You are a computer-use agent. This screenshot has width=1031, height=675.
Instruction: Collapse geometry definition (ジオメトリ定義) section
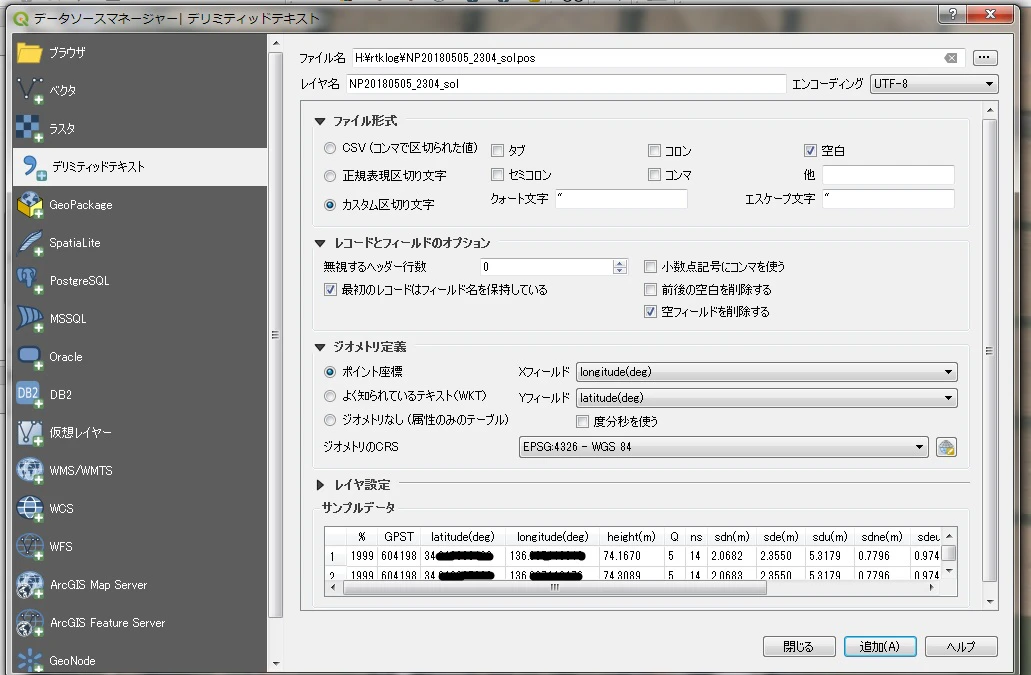coord(320,347)
